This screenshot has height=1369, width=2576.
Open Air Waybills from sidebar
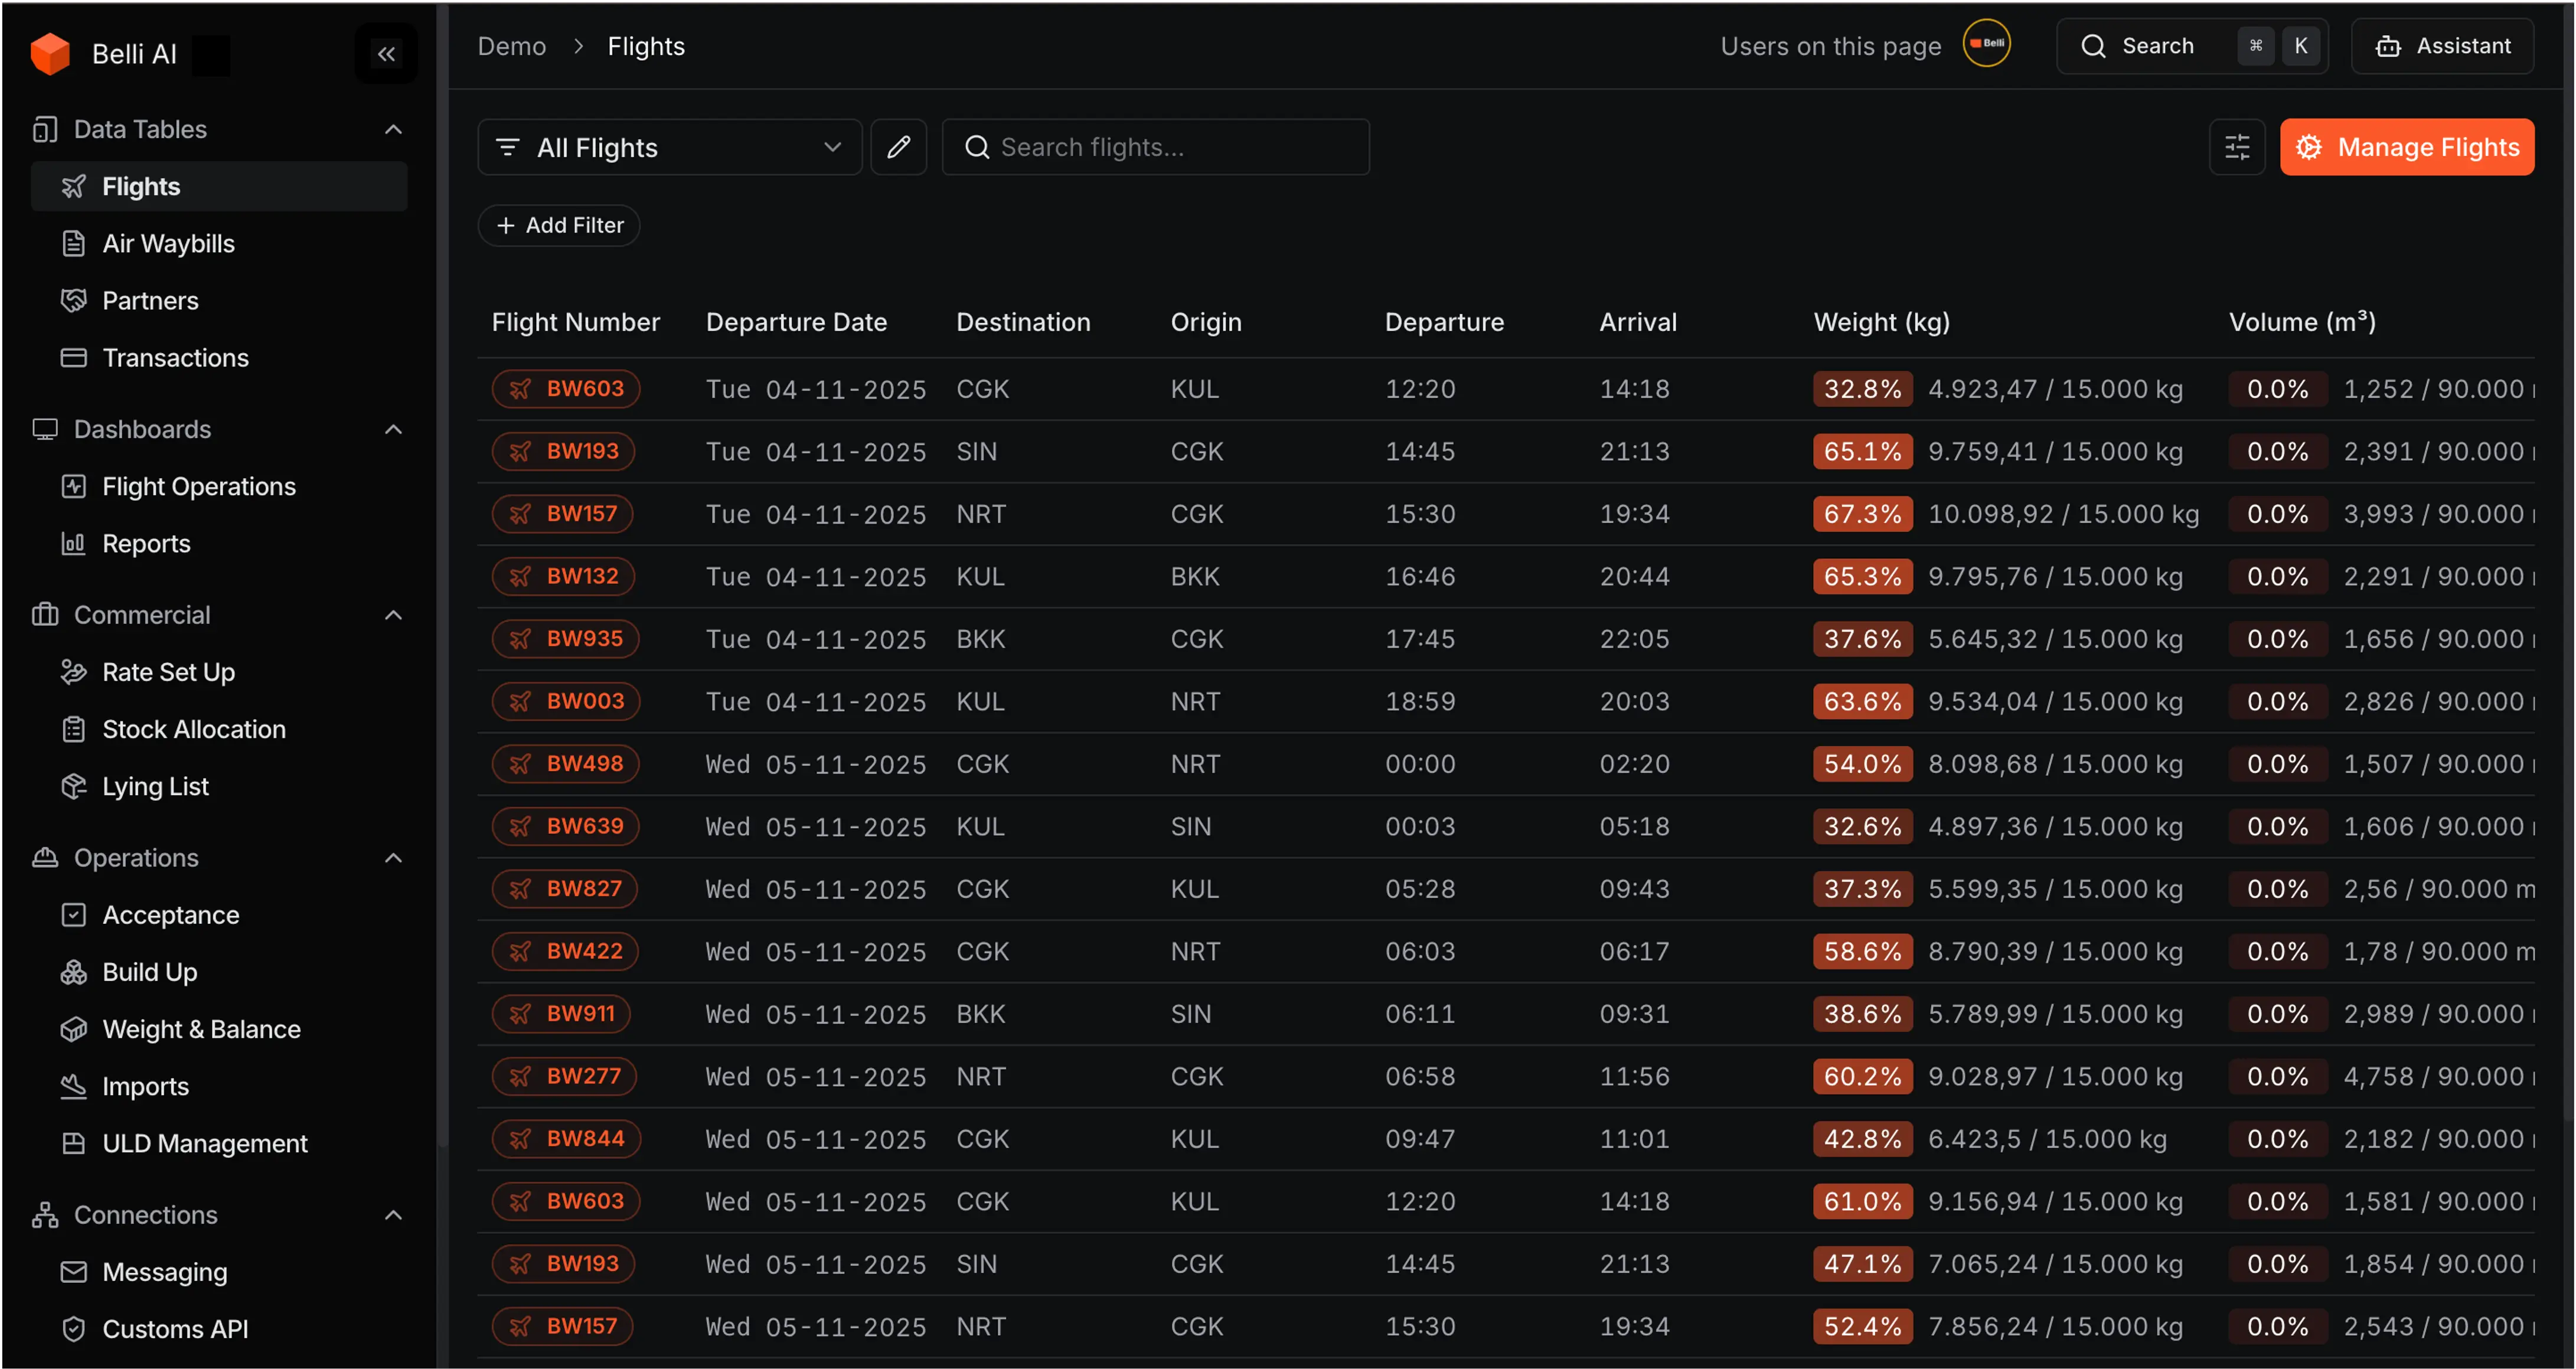[168, 243]
